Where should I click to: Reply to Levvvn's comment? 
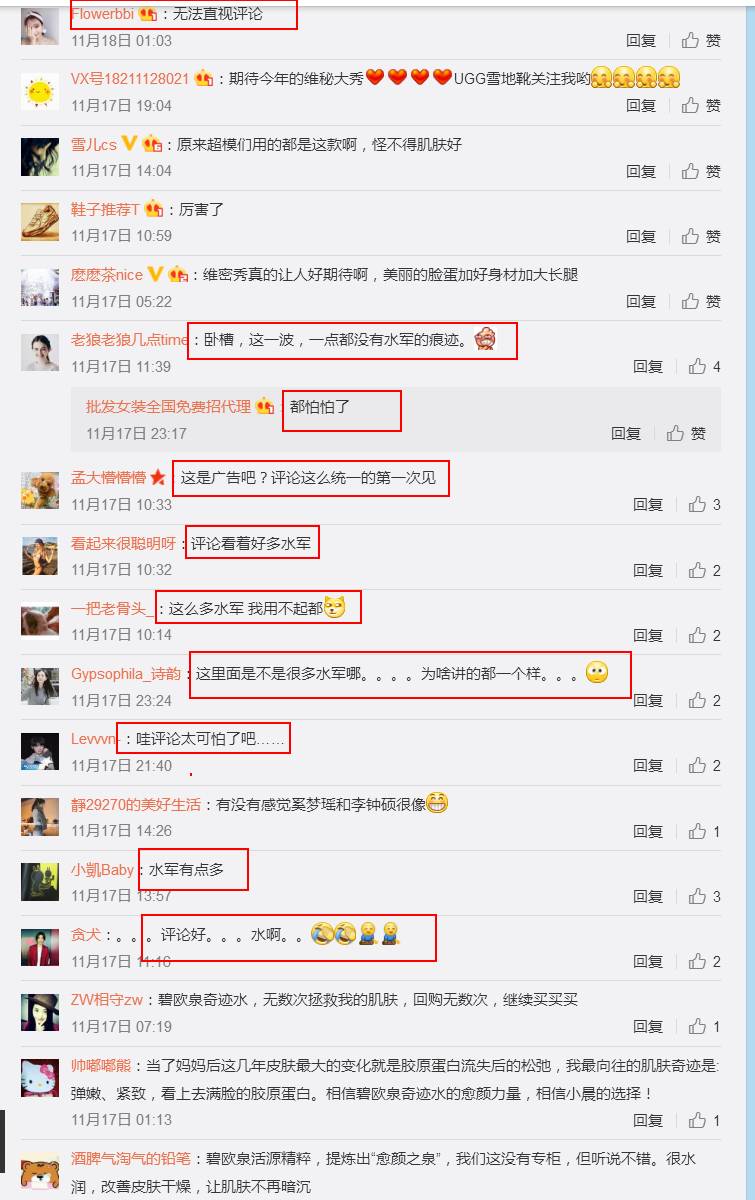[648, 766]
